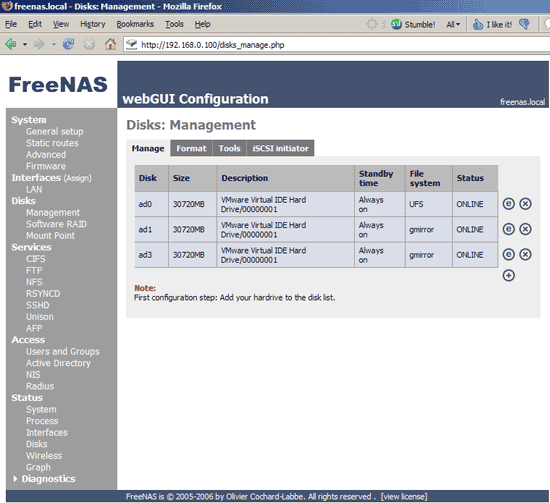550x503 pixels.
Task: Open the File menu
Action: pos(11,24)
